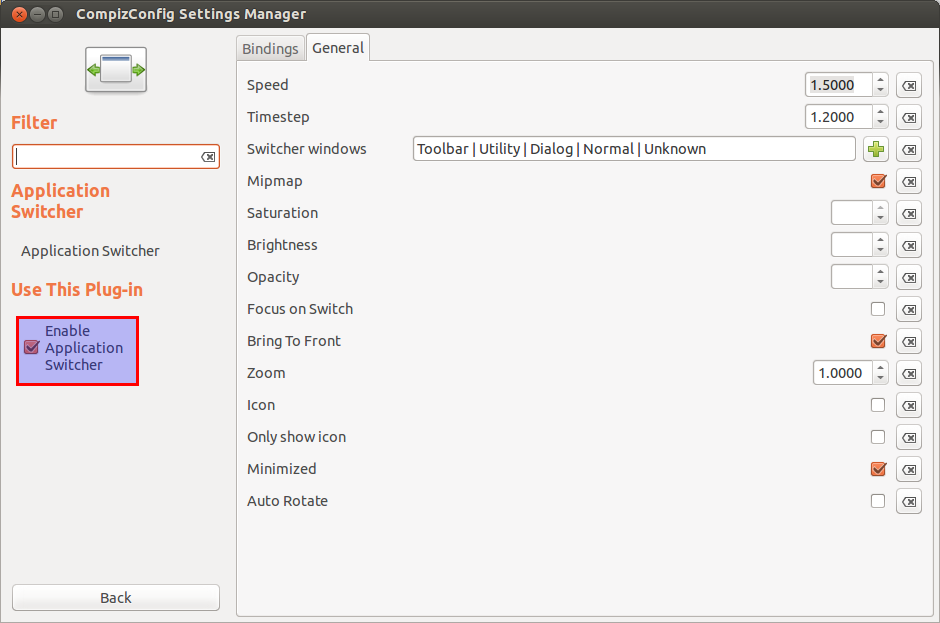Minimize the CompizConfig window
940x623 pixels.
click(x=37, y=14)
